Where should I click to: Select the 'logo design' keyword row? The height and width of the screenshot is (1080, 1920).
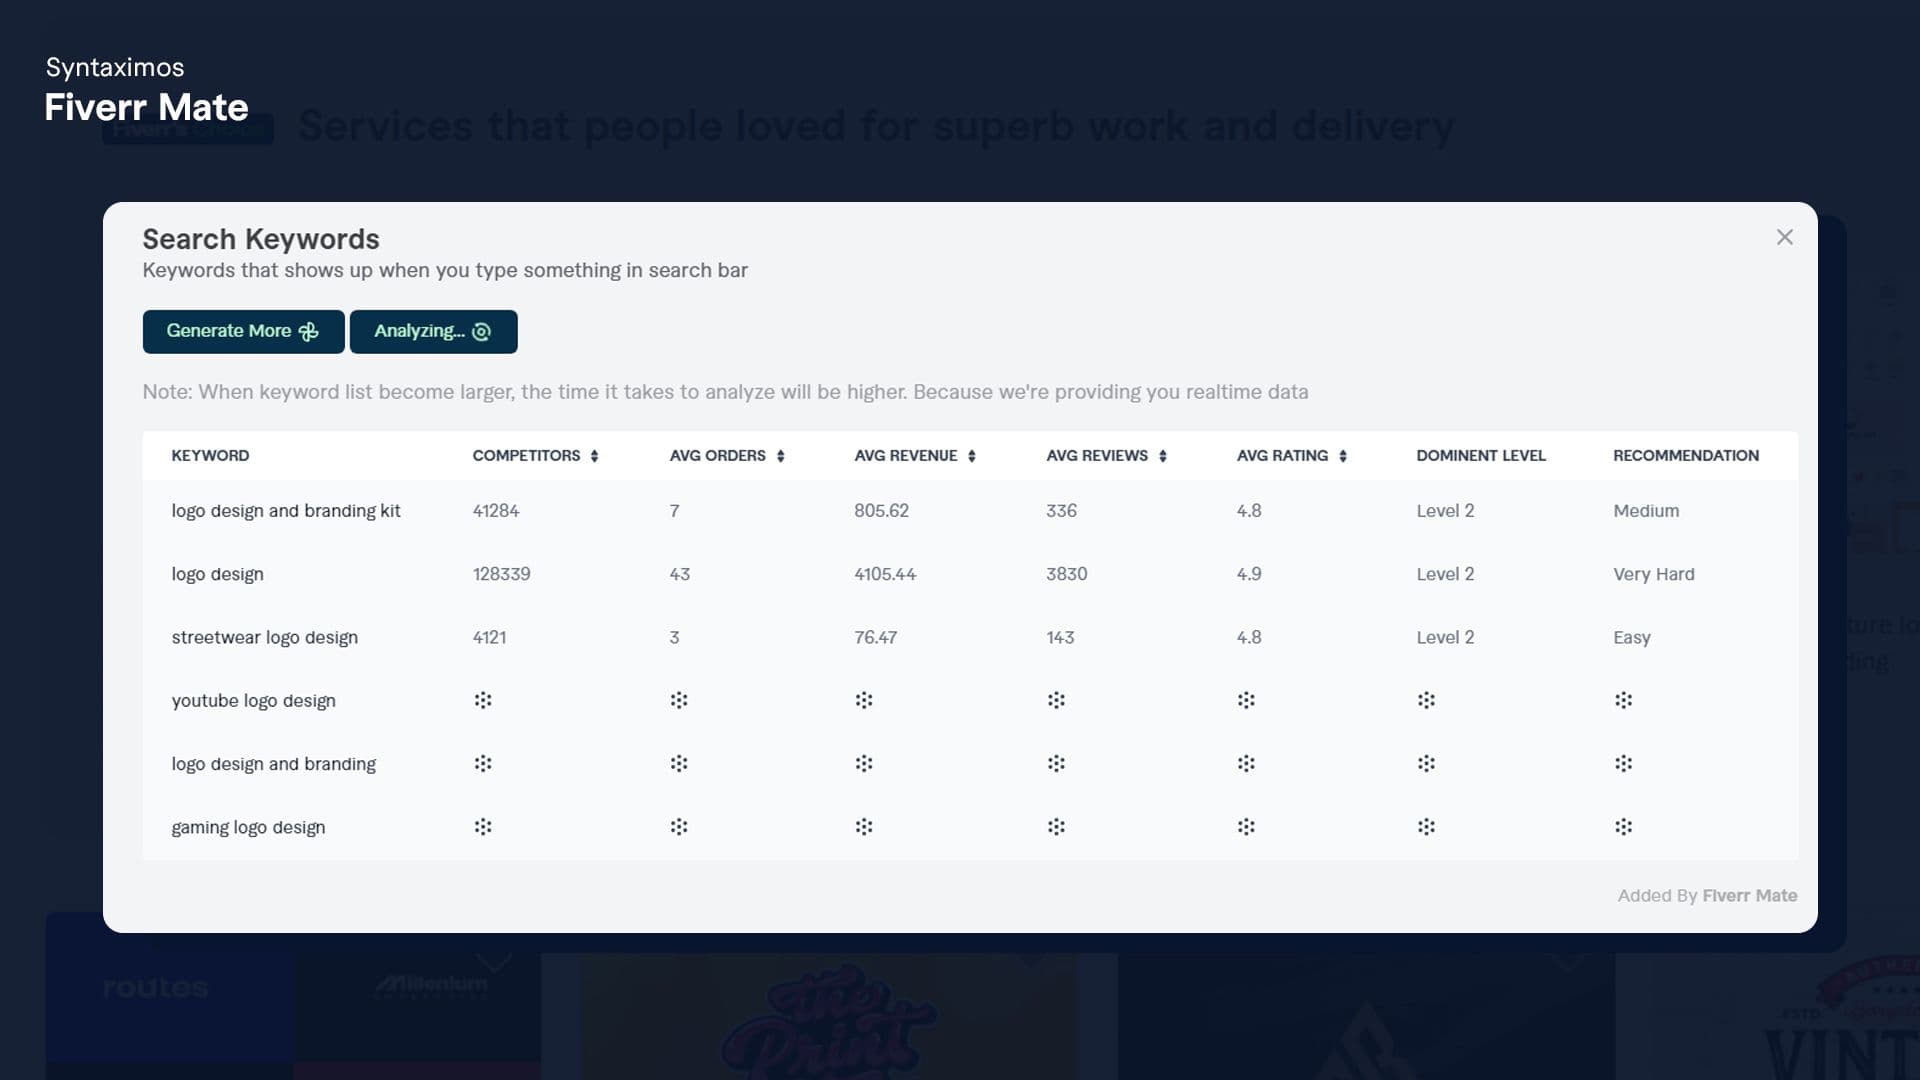pyautogui.click(x=970, y=574)
